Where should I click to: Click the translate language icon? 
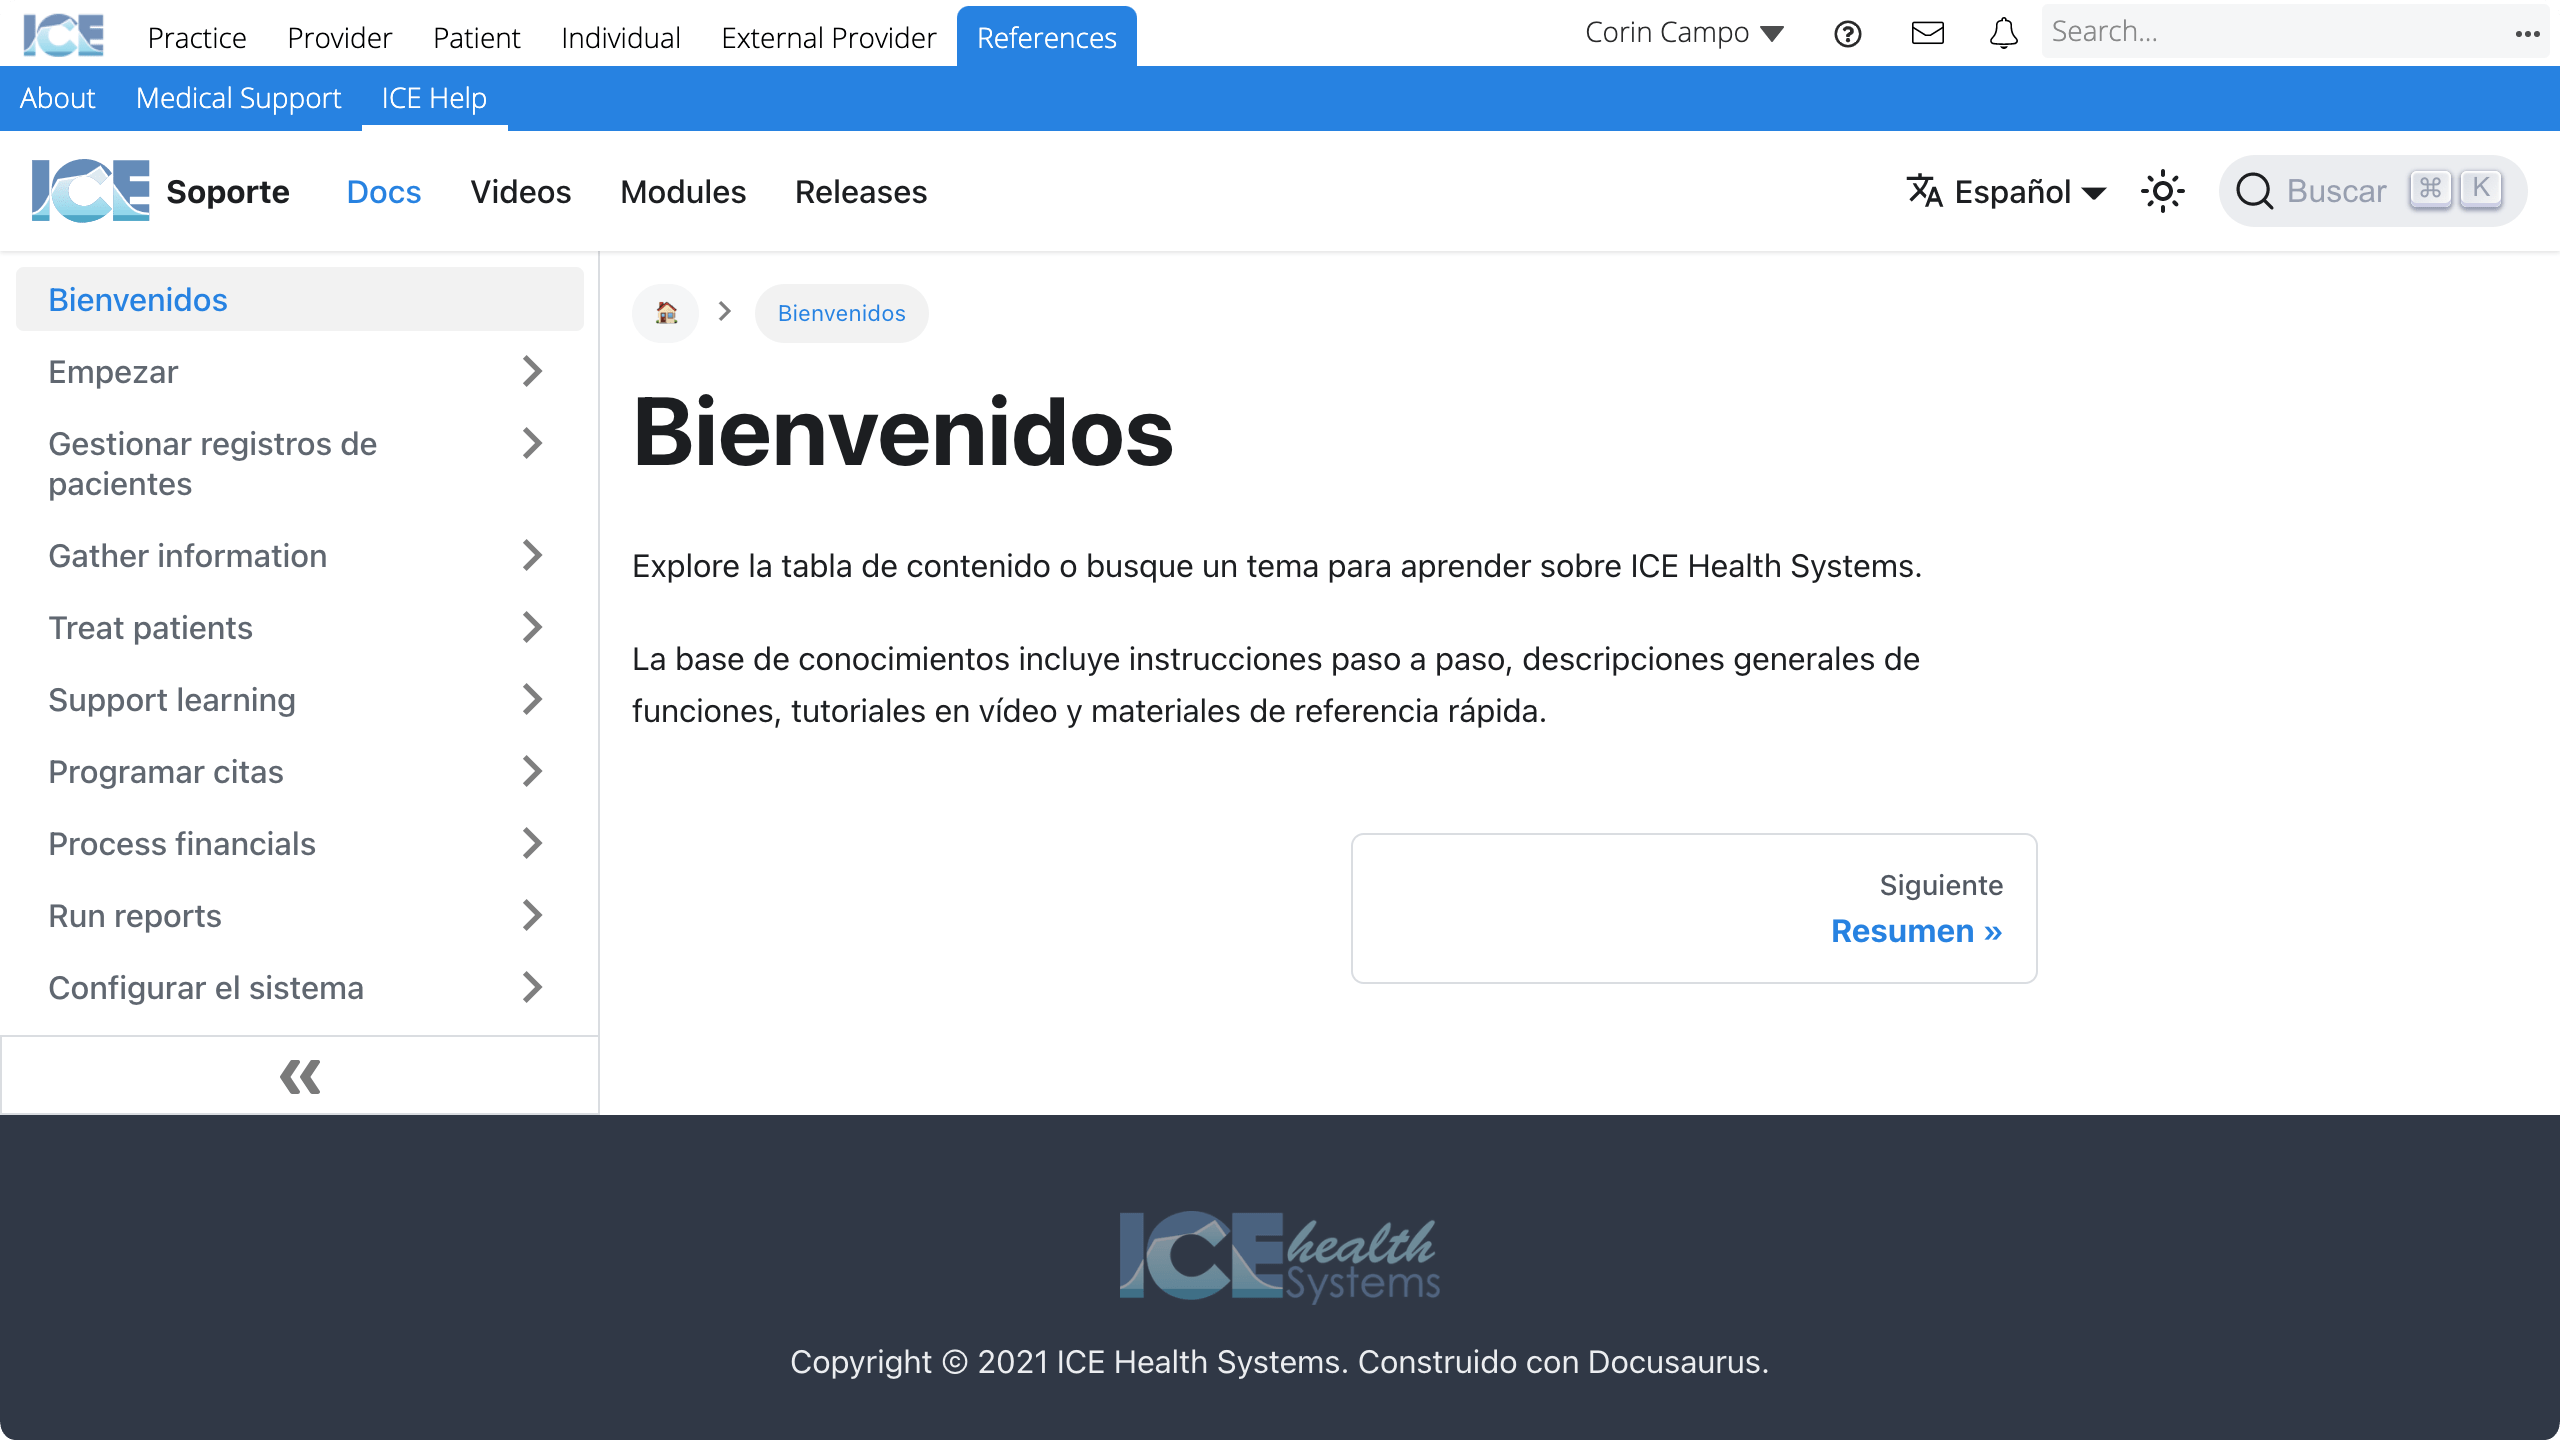point(1924,190)
